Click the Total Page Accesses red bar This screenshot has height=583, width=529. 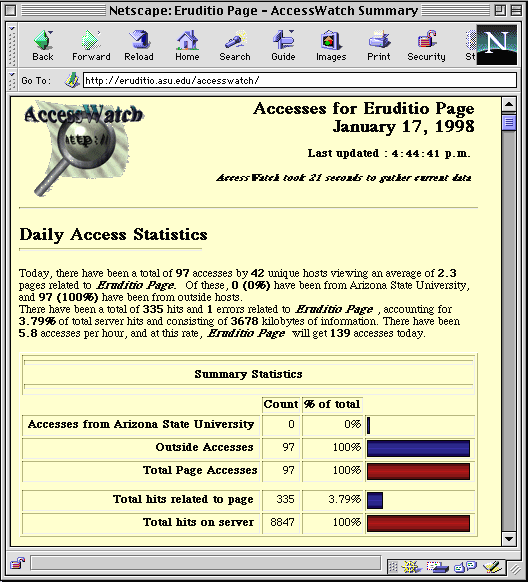click(418, 471)
